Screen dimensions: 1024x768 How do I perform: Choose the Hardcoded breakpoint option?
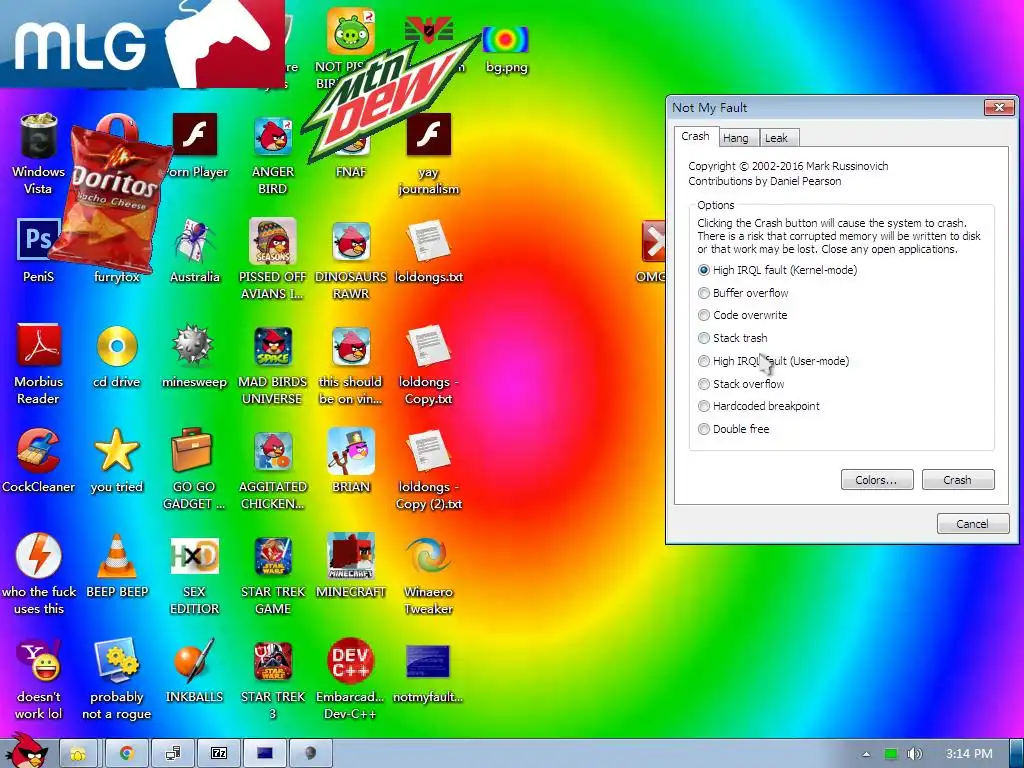click(x=759, y=406)
